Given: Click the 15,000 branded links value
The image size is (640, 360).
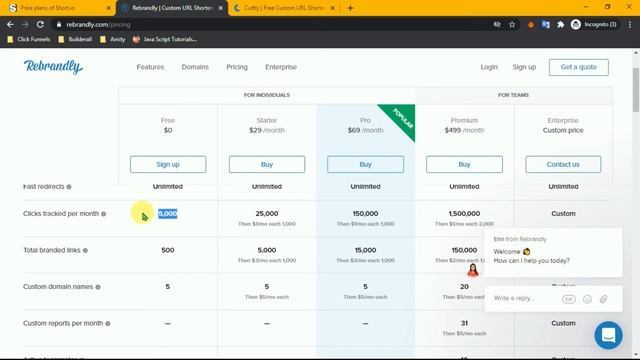Looking at the screenshot, I should [365, 250].
